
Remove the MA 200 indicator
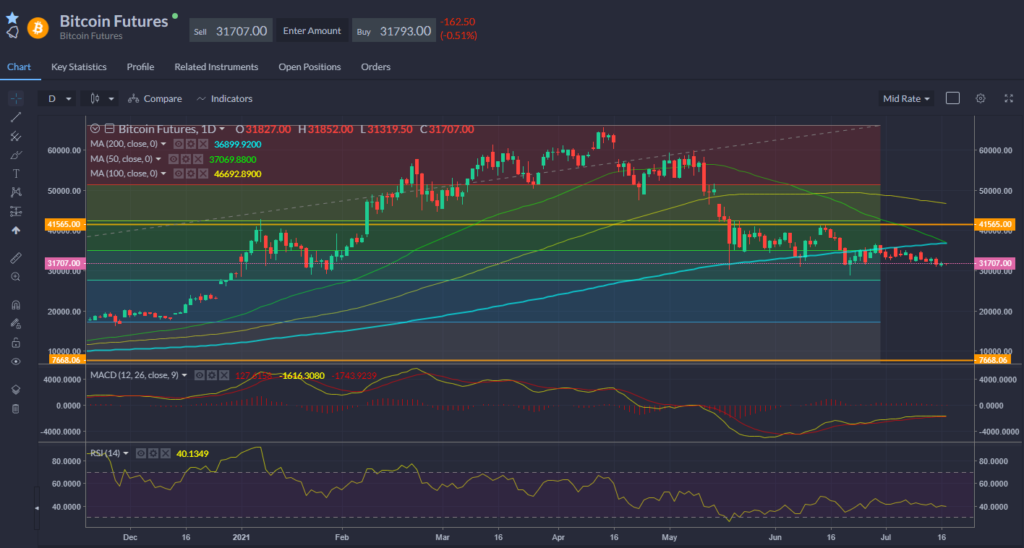pyautogui.click(x=203, y=144)
